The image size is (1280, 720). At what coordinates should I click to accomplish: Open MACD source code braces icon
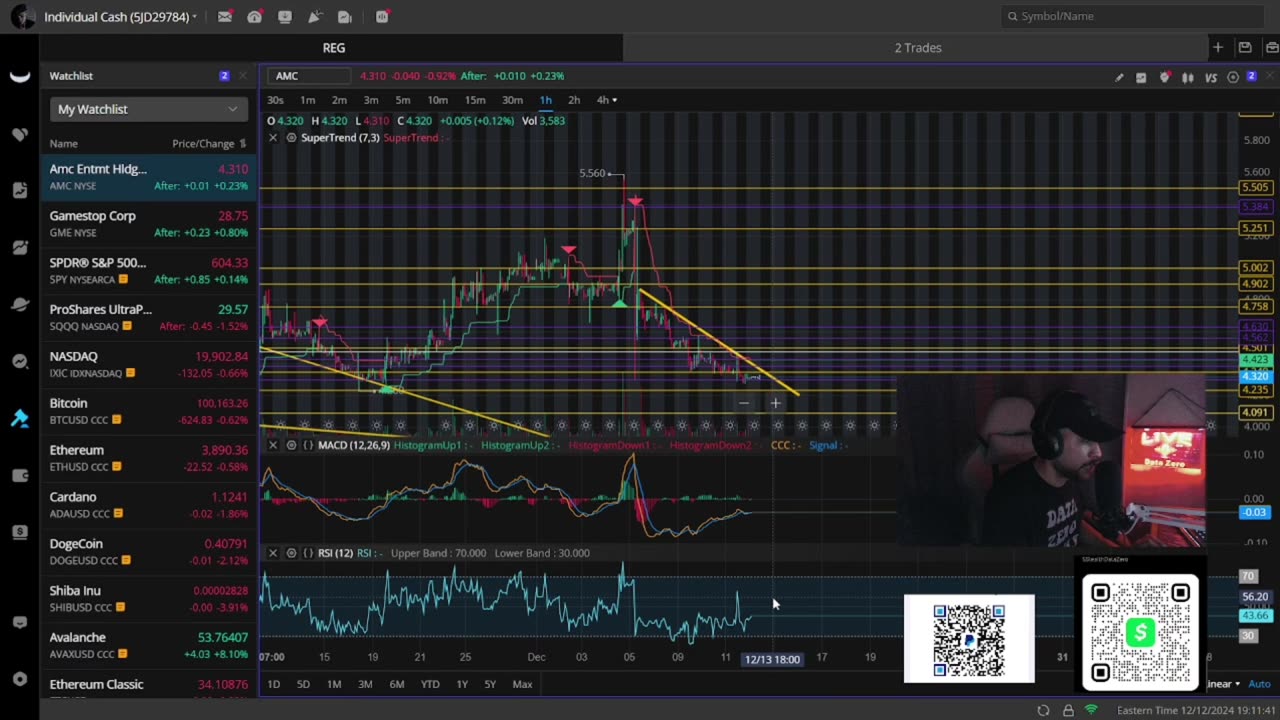tap(308, 445)
